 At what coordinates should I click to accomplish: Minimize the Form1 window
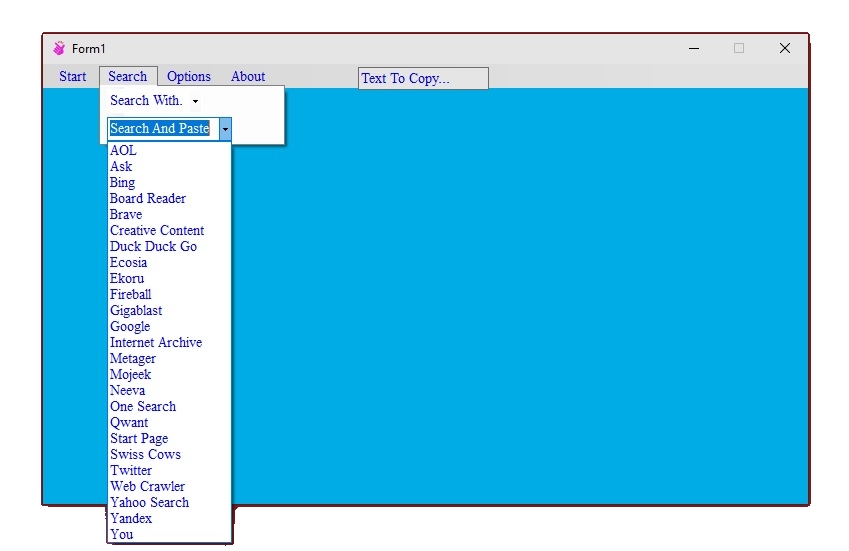tap(694, 49)
